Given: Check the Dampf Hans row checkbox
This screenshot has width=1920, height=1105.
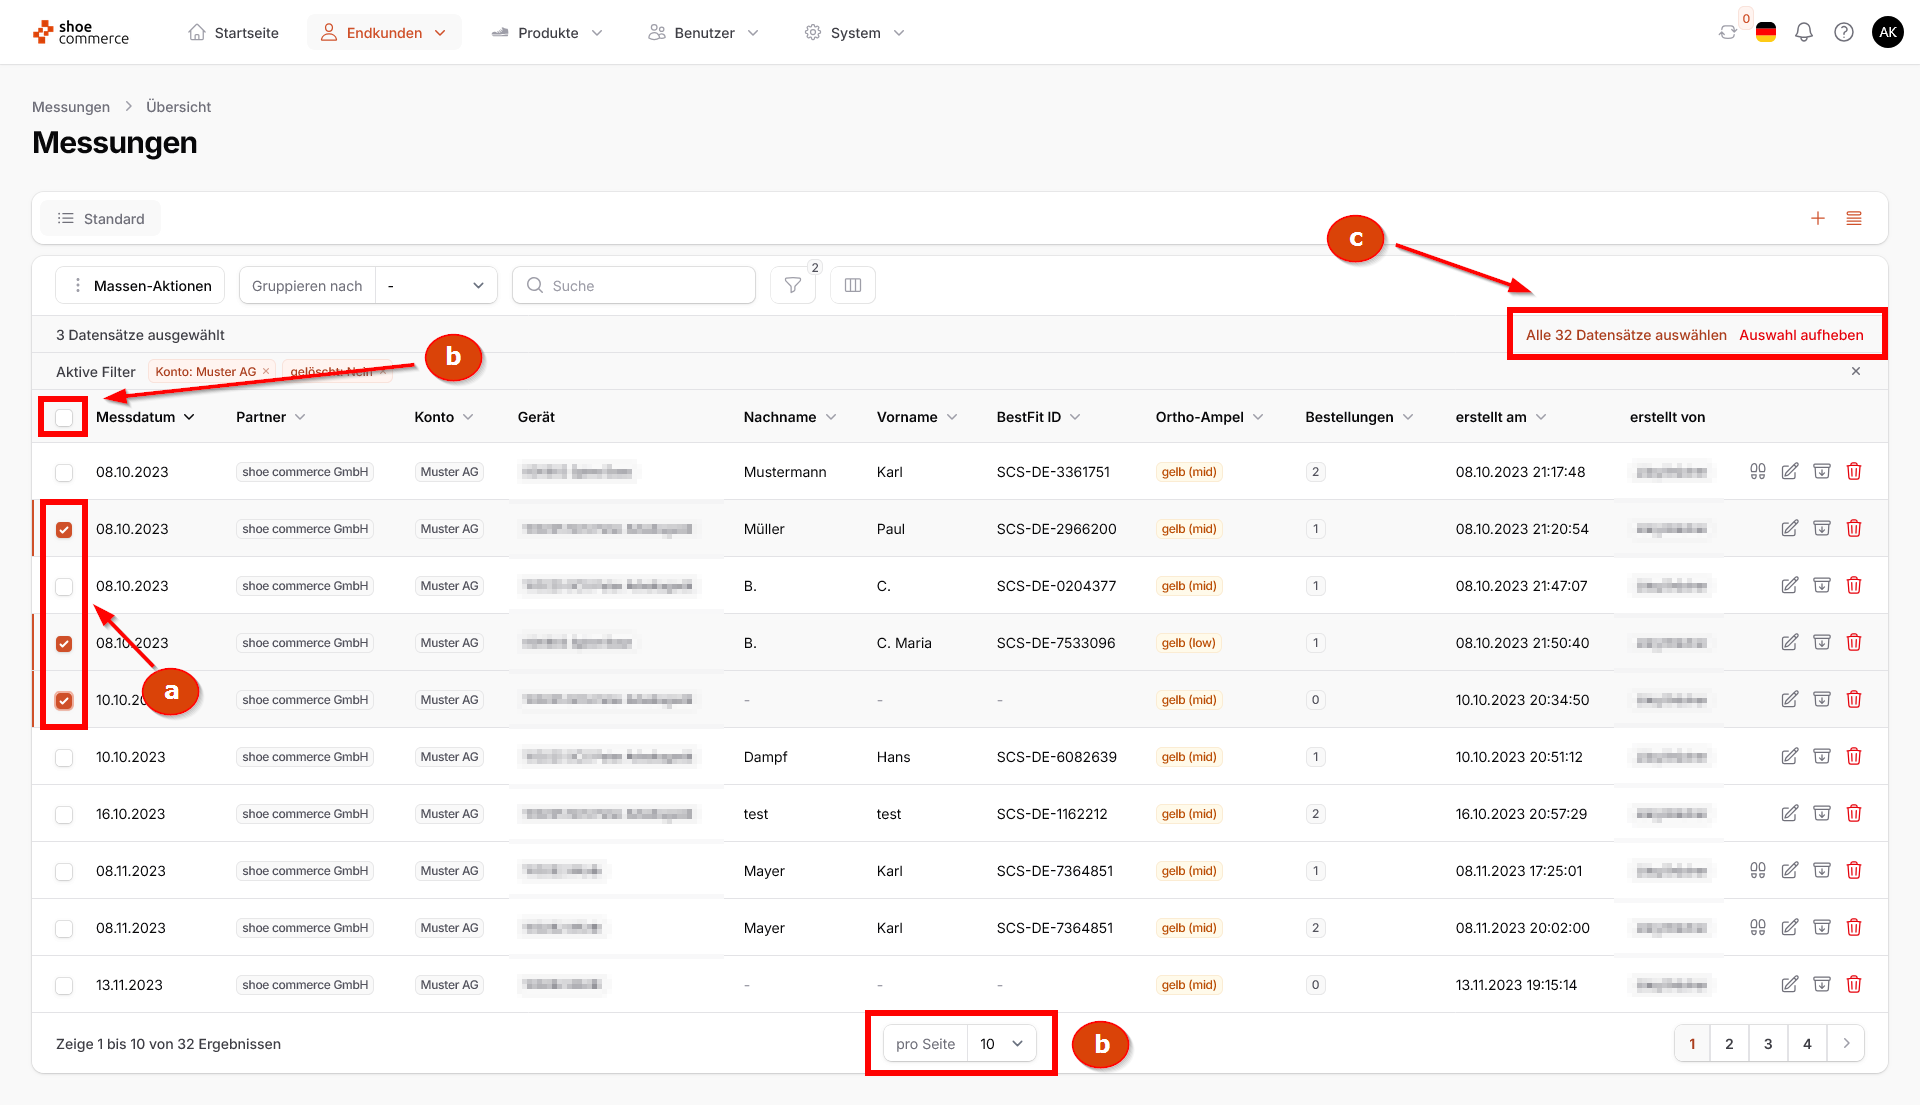Looking at the screenshot, I should coord(64,757).
